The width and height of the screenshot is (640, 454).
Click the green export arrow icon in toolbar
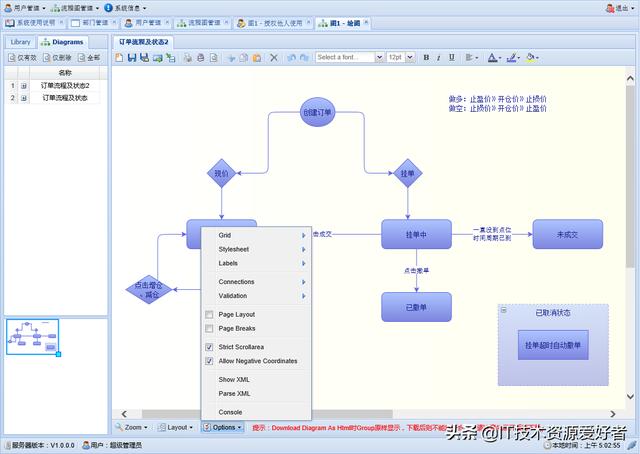[x=157, y=58]
